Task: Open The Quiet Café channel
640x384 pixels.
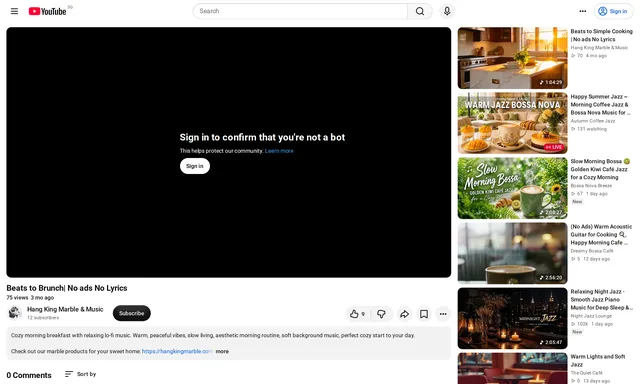Action: [x=587, y=373]
